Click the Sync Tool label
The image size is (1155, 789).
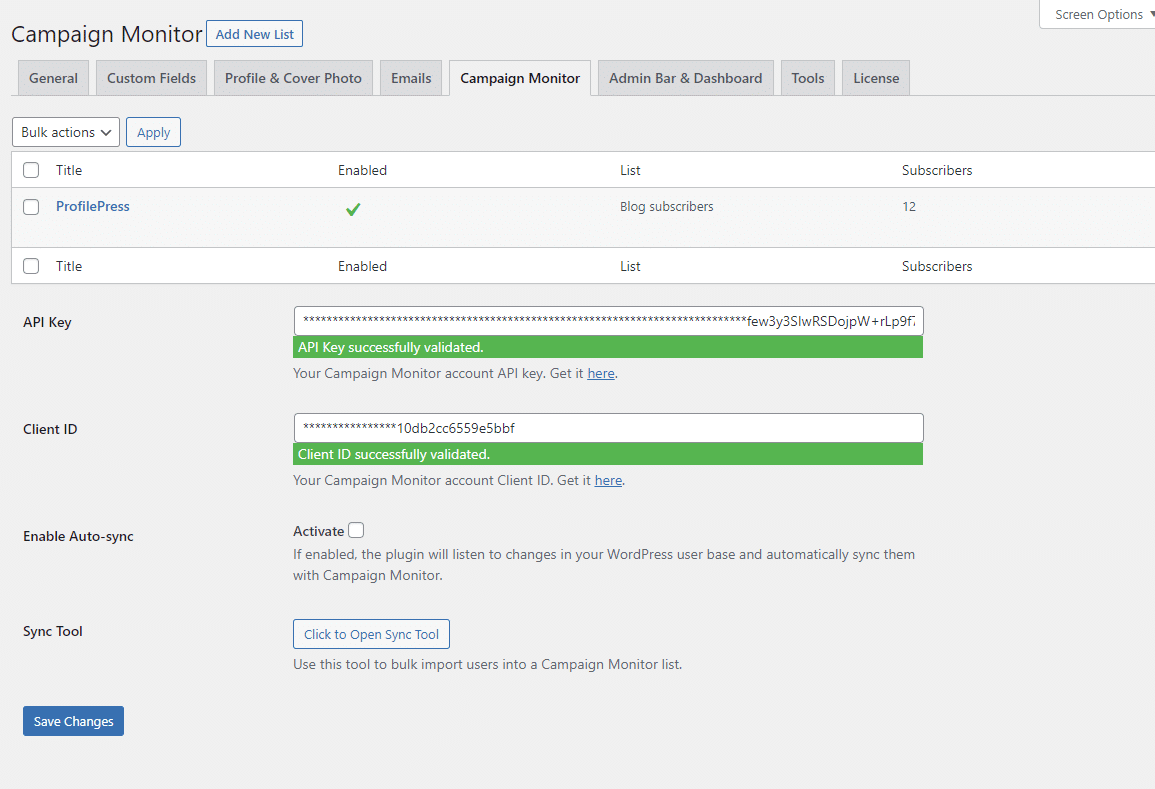click(x=52, y=631)
